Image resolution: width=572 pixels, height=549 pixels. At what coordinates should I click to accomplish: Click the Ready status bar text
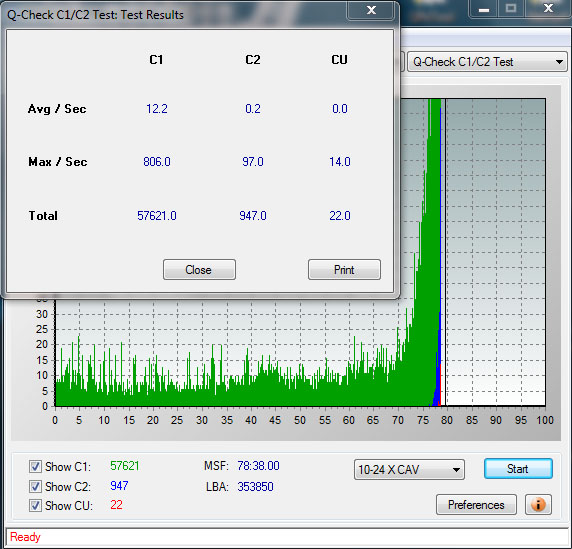pos(25,537)
